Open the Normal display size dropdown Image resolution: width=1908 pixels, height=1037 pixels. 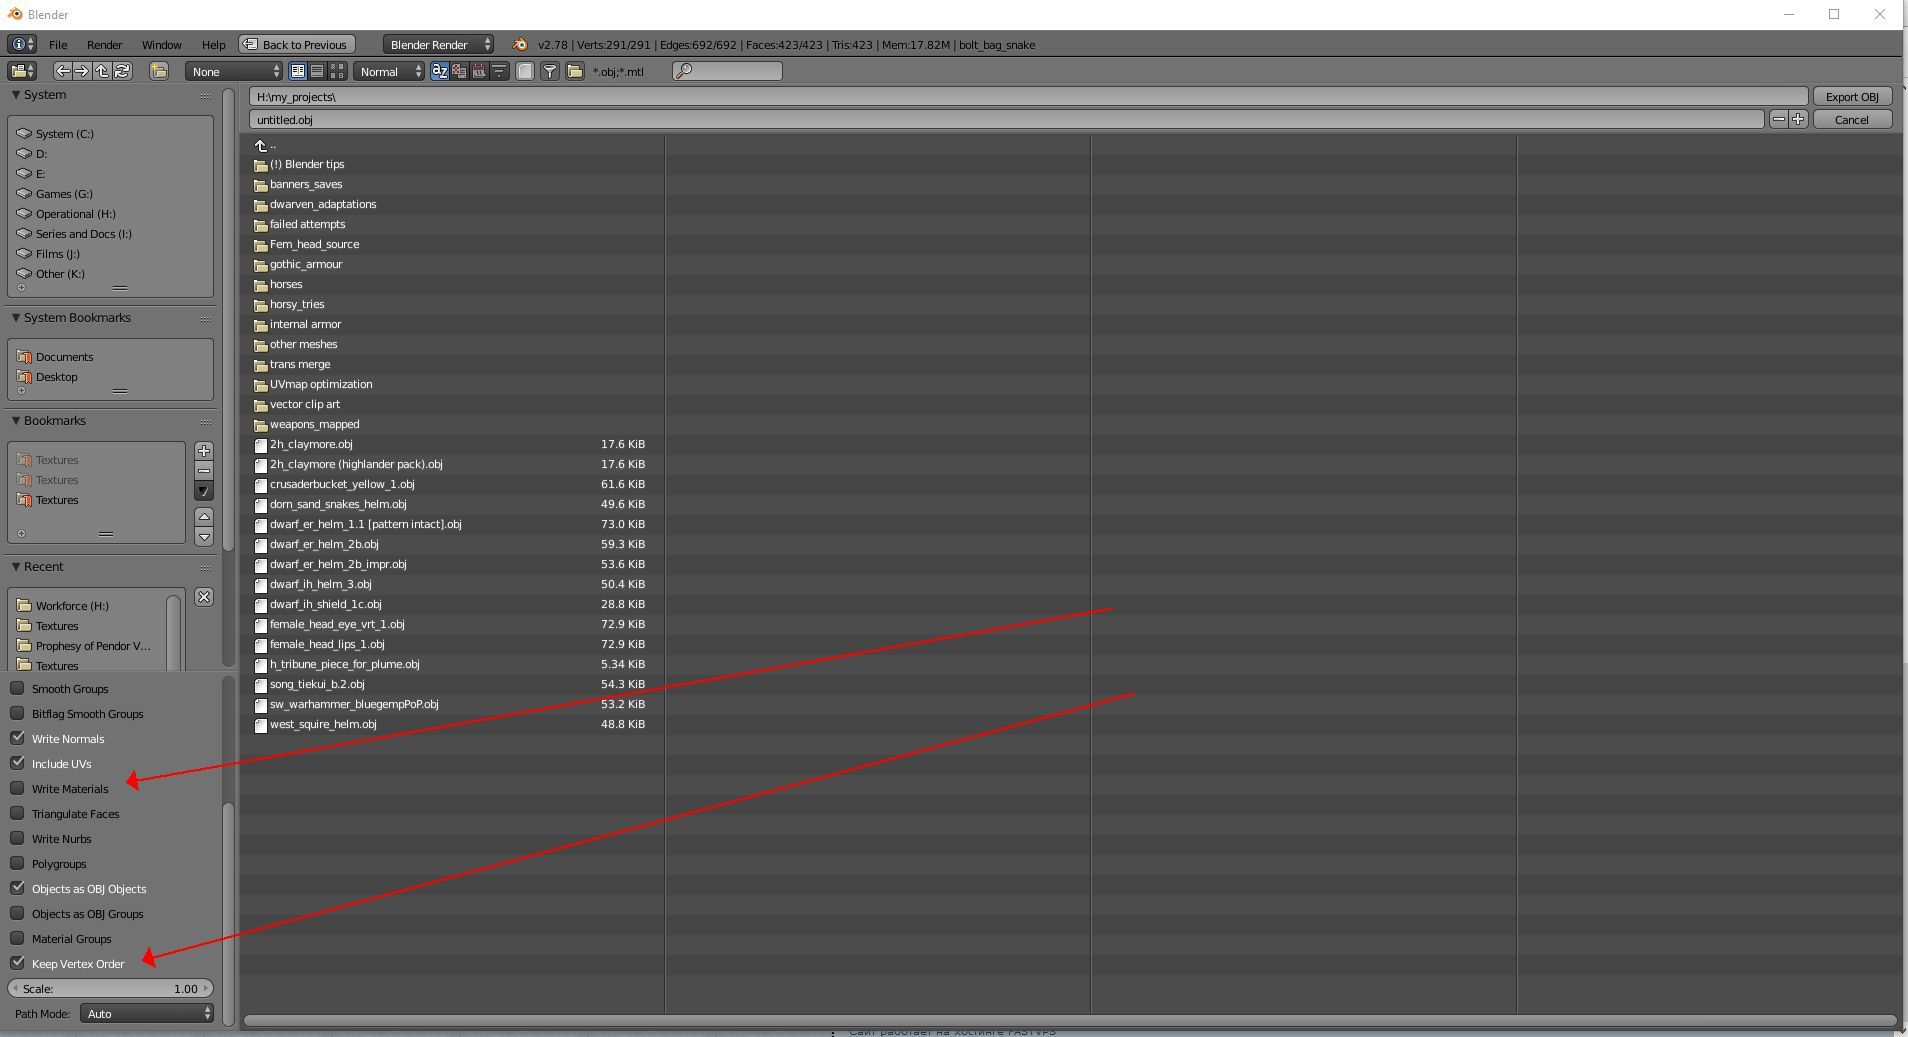(389, 71)
